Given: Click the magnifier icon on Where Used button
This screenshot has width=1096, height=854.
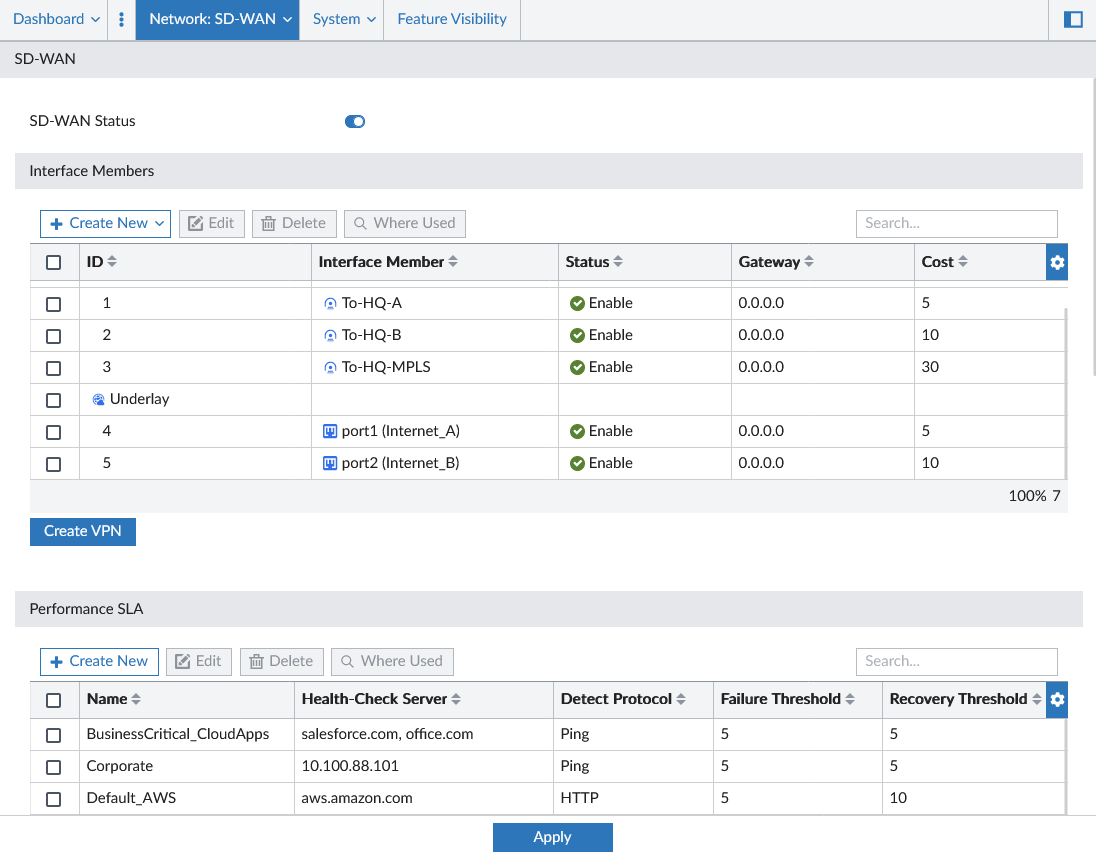Looking at the screenshot, I should [360, 223].
